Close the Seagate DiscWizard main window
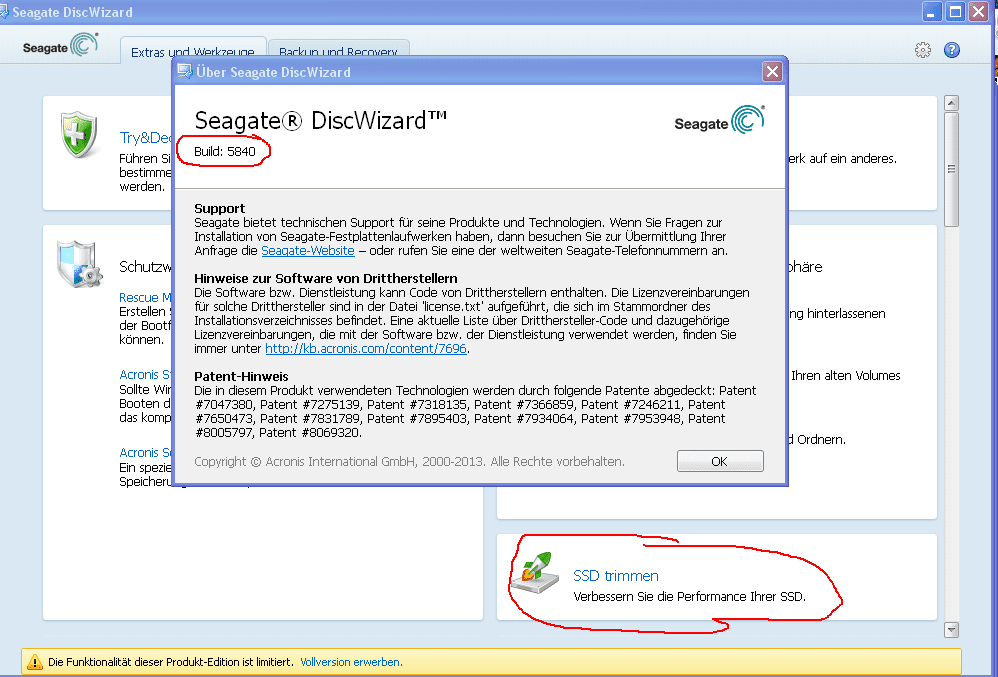Viewport: 998px width, 677px height. pos(979,11)
